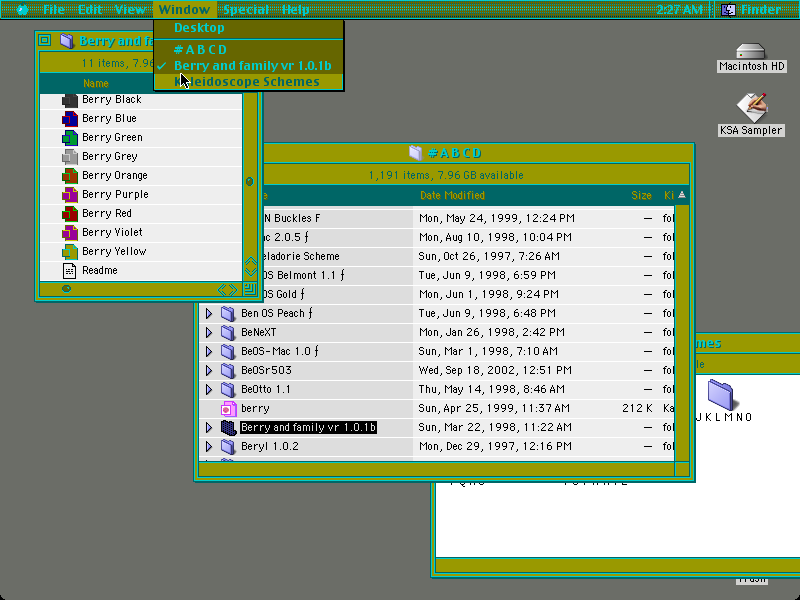Click the BeOSr503 folder icon

click(x=229, y=370)
